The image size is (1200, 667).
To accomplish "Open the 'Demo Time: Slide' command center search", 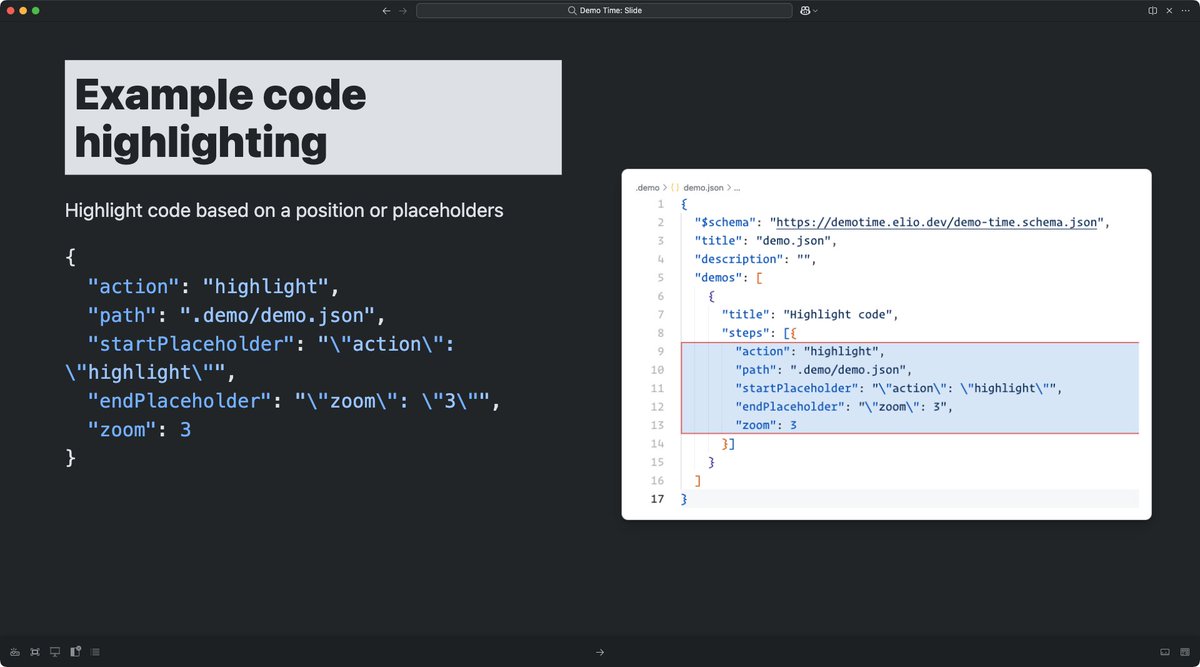I will [x=603, y=10].
